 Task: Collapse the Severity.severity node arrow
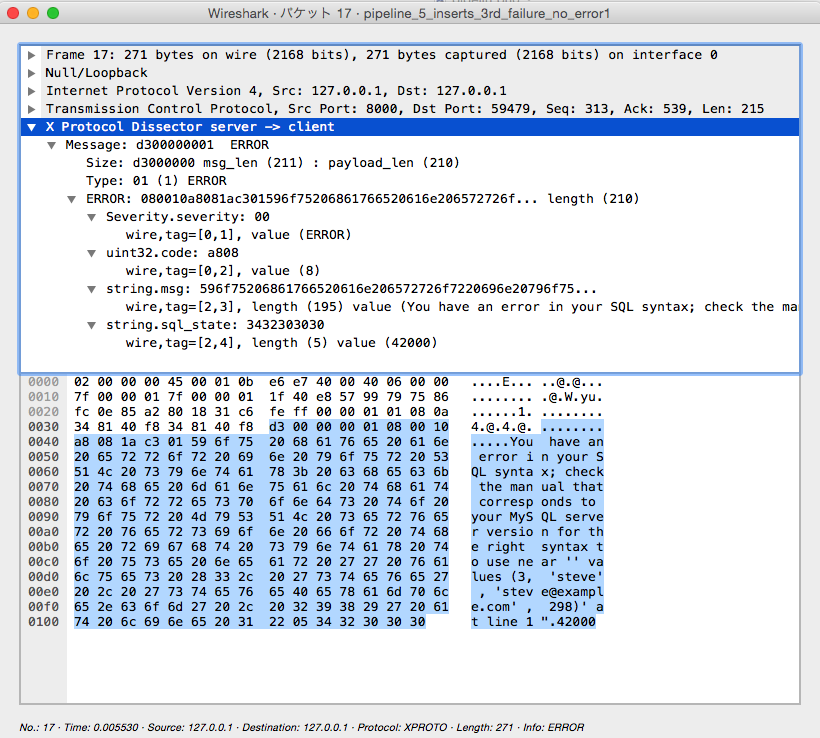(x=92, y=217)
